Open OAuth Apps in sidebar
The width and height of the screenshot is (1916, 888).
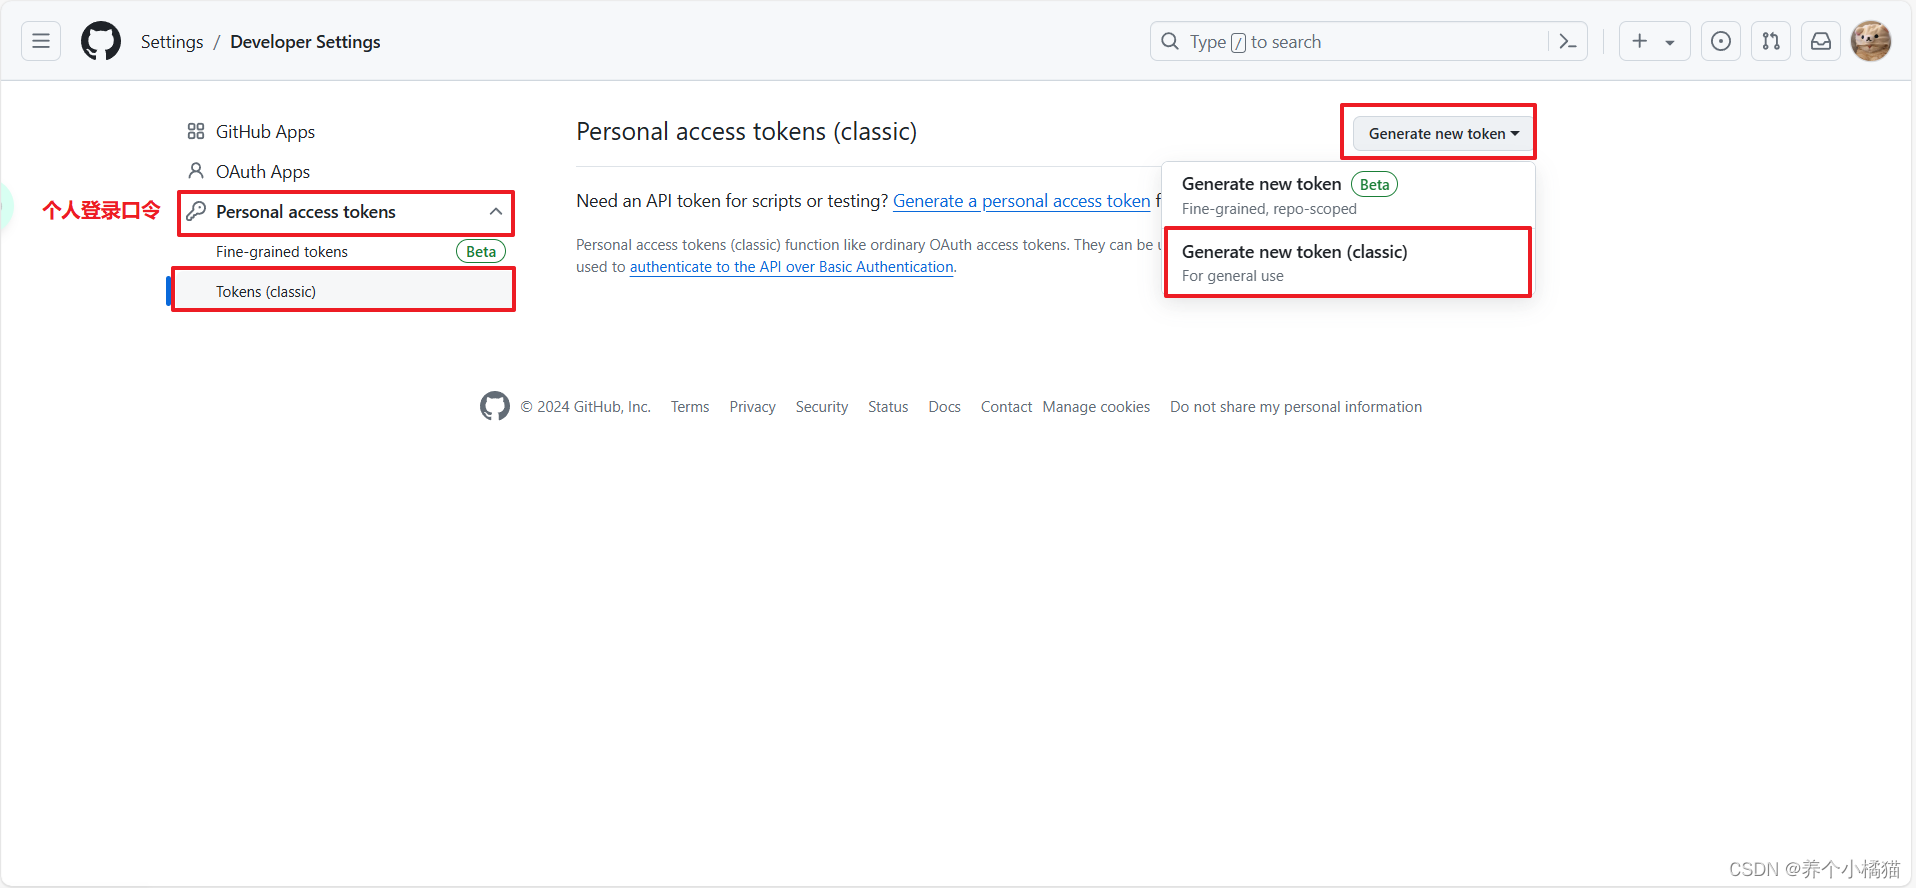tap(263, 171)
